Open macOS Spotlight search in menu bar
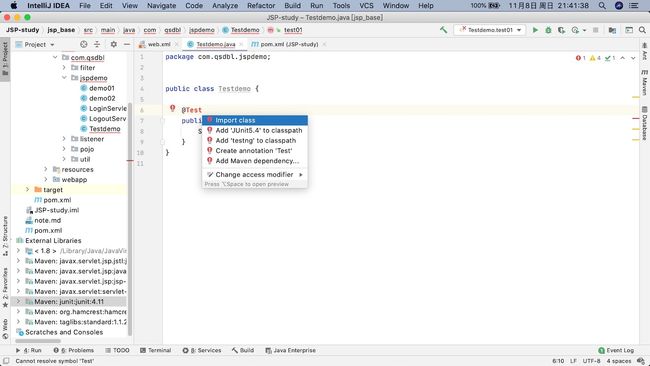Viewport: 650px width, 366px height. tap(602, 5)
